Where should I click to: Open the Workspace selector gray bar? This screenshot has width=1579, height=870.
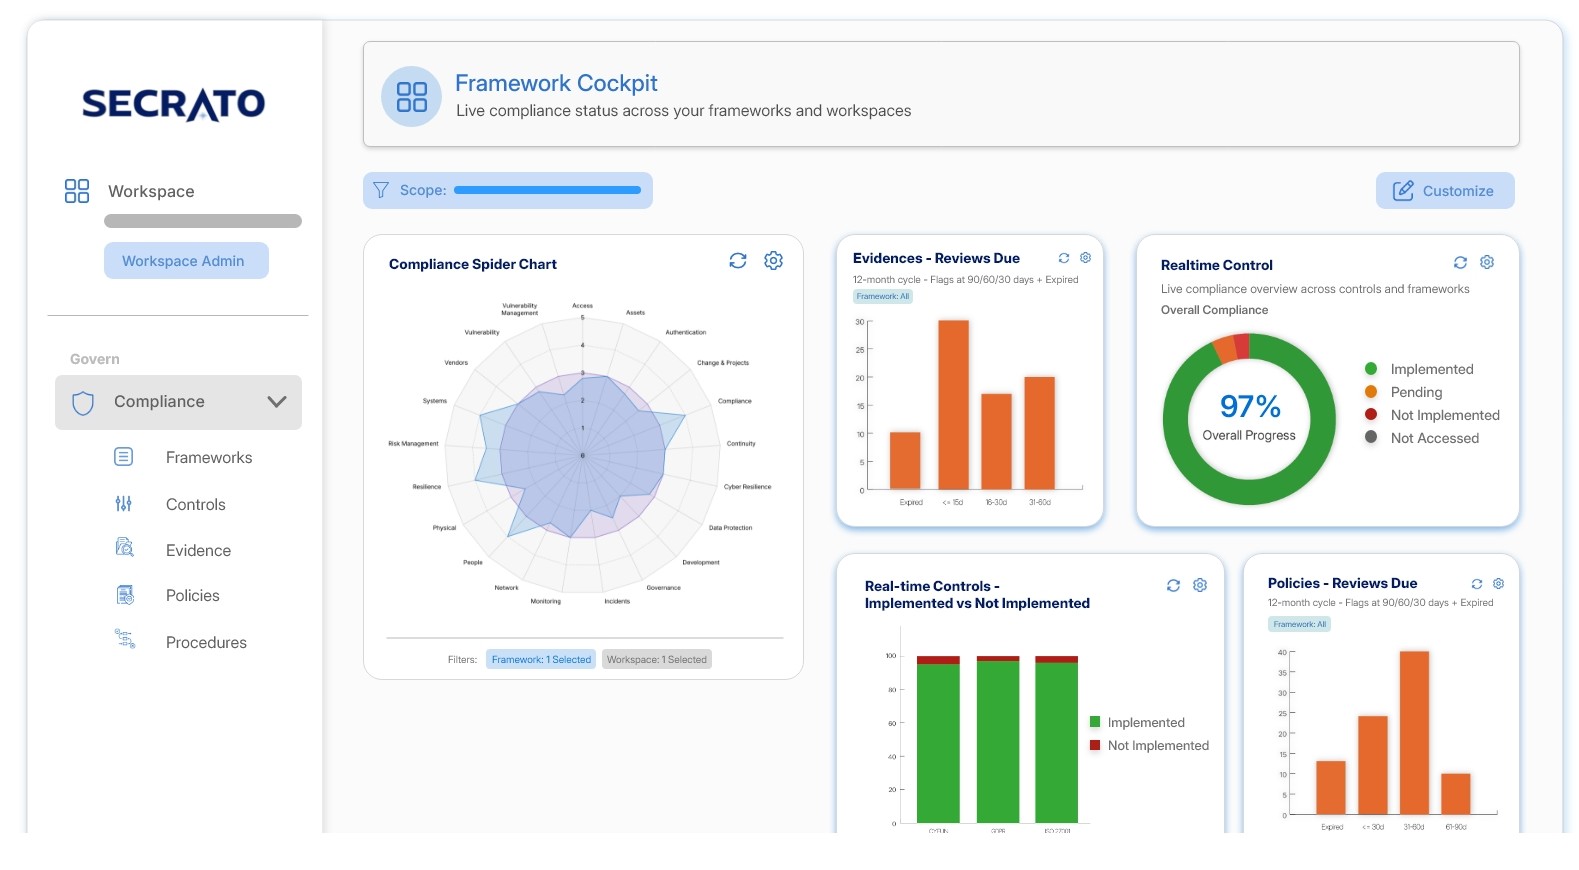pos(203,221)
